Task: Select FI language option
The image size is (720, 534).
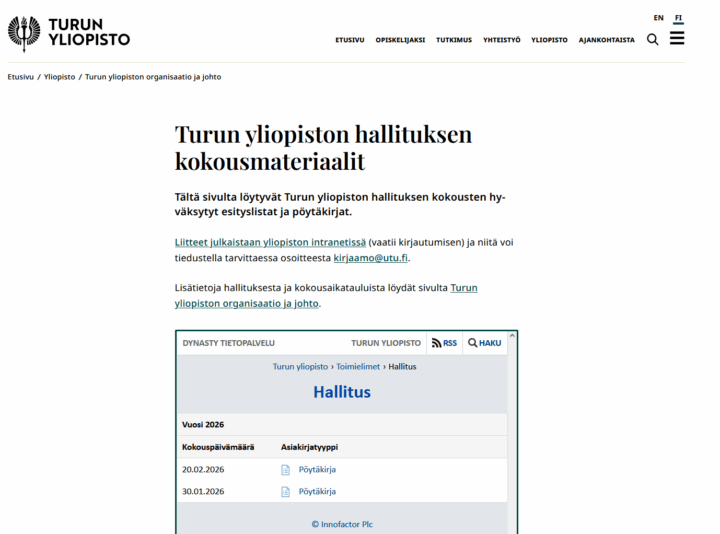Action: click(678, 18)
